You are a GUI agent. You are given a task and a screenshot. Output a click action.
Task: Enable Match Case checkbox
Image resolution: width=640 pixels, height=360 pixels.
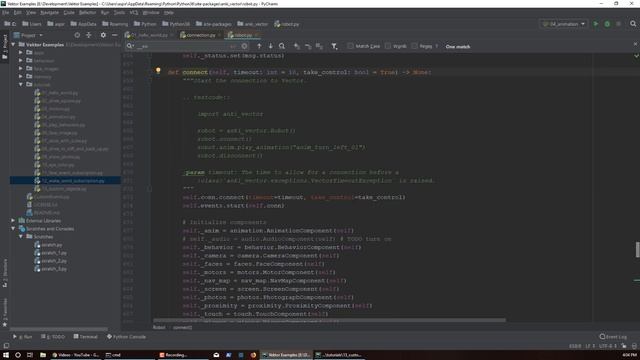pos(350,46)
